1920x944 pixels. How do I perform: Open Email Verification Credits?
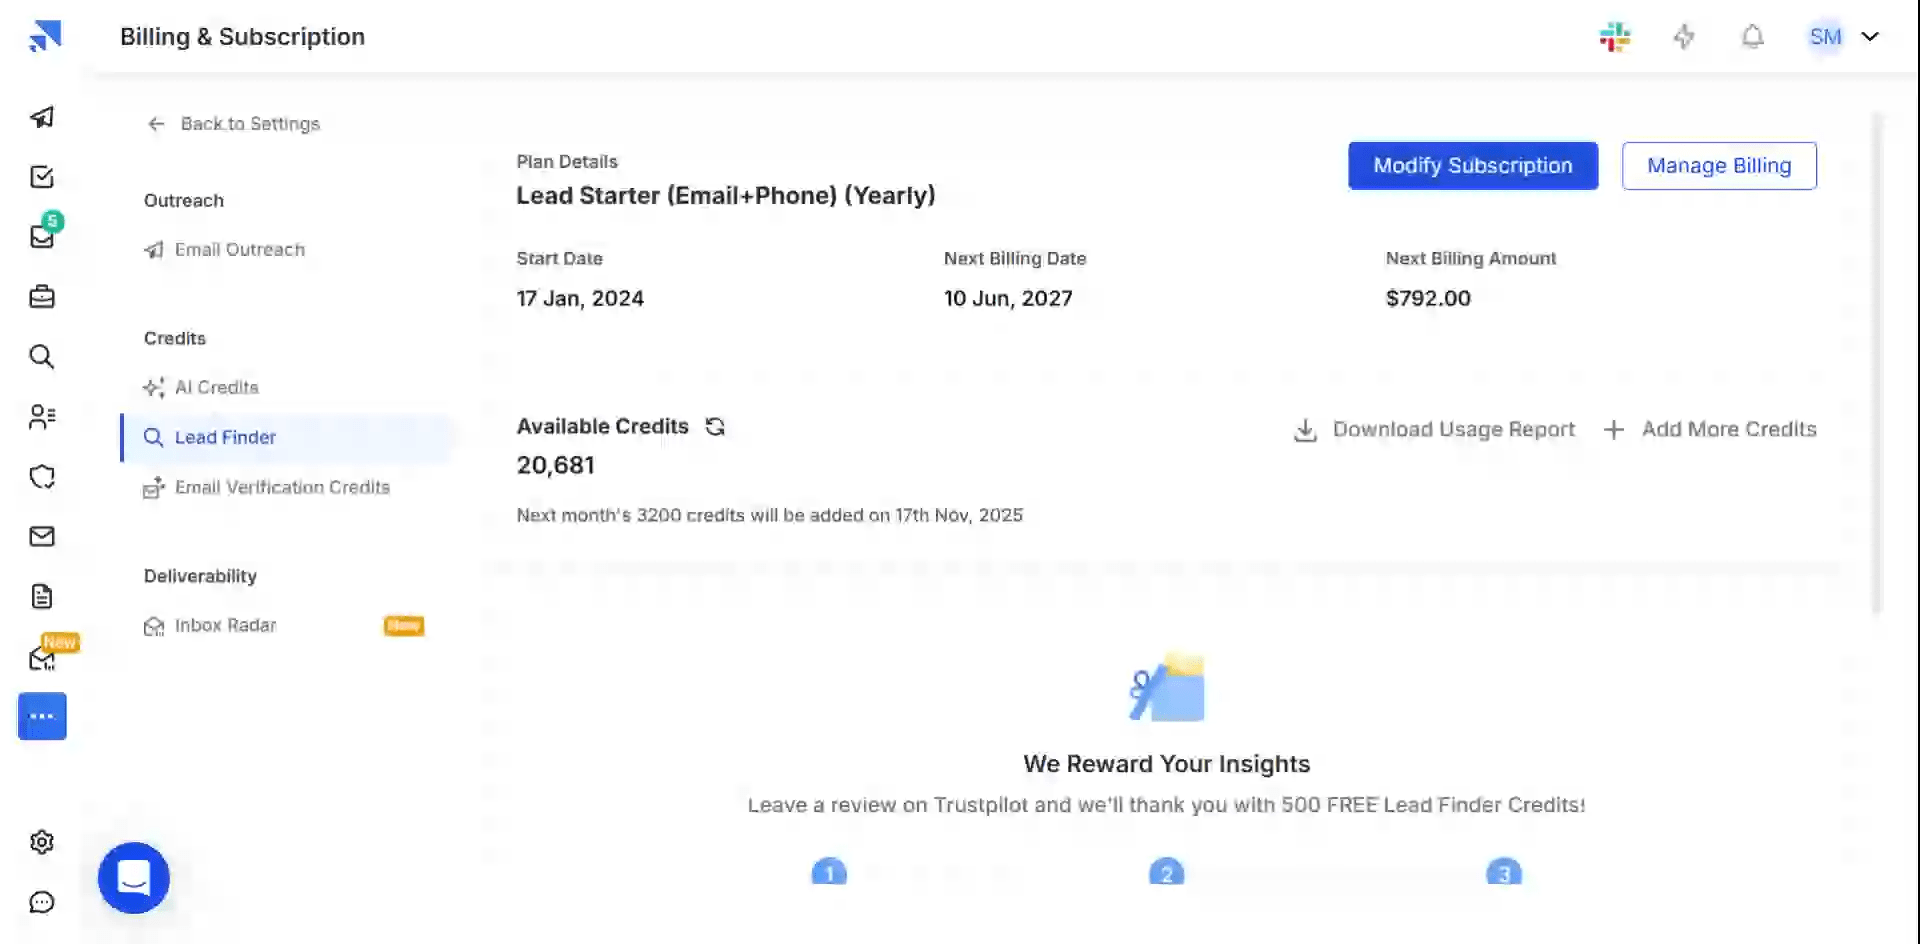tap(267, 488)
